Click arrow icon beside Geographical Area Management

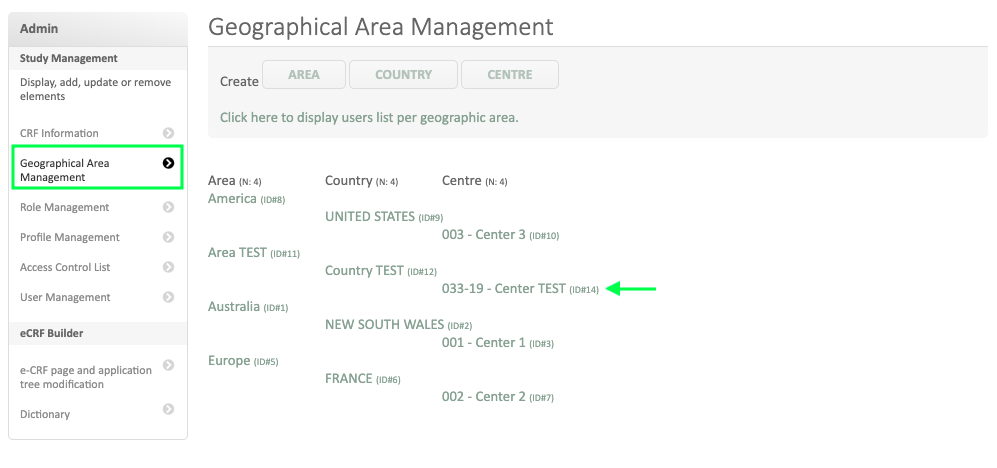[x=168, y=163]
